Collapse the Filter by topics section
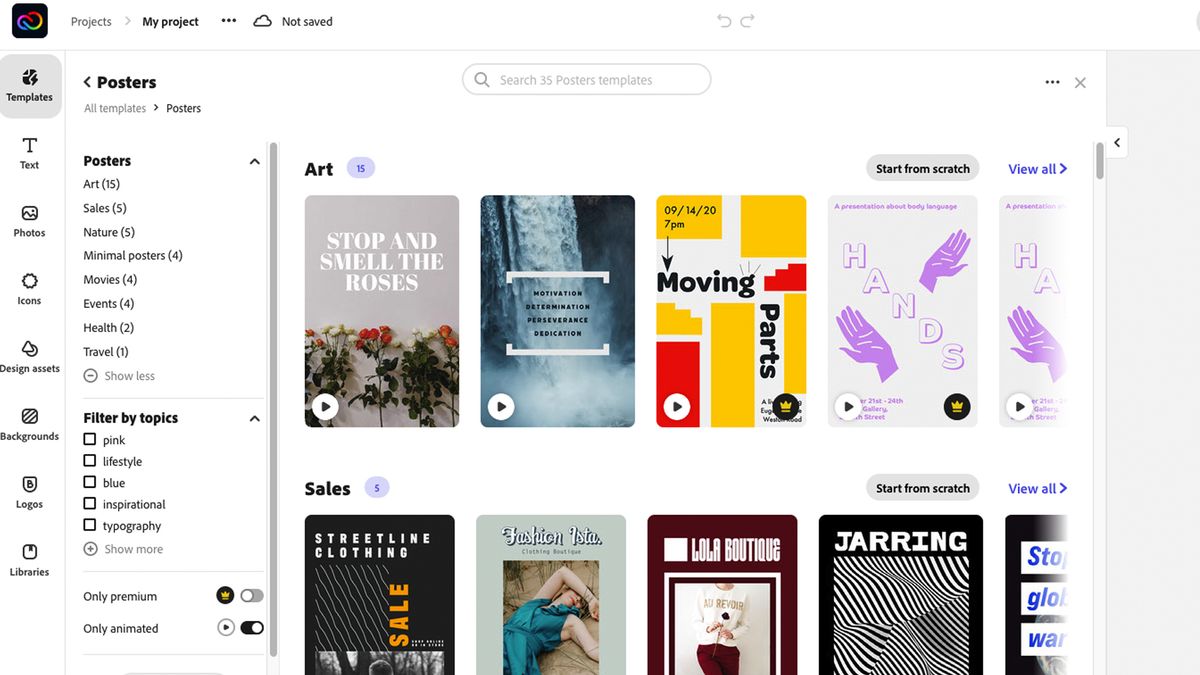The height and width of the screenshot is (675, 1200). (255, 417)
